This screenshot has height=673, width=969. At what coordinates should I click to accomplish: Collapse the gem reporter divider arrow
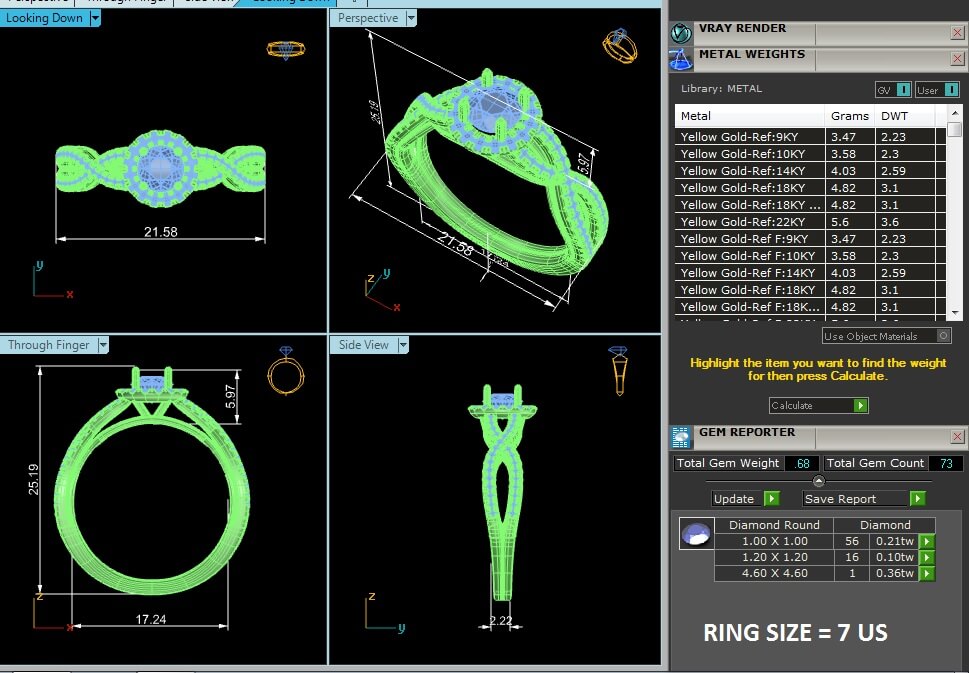pyautogui.click(x=819, y=481)
